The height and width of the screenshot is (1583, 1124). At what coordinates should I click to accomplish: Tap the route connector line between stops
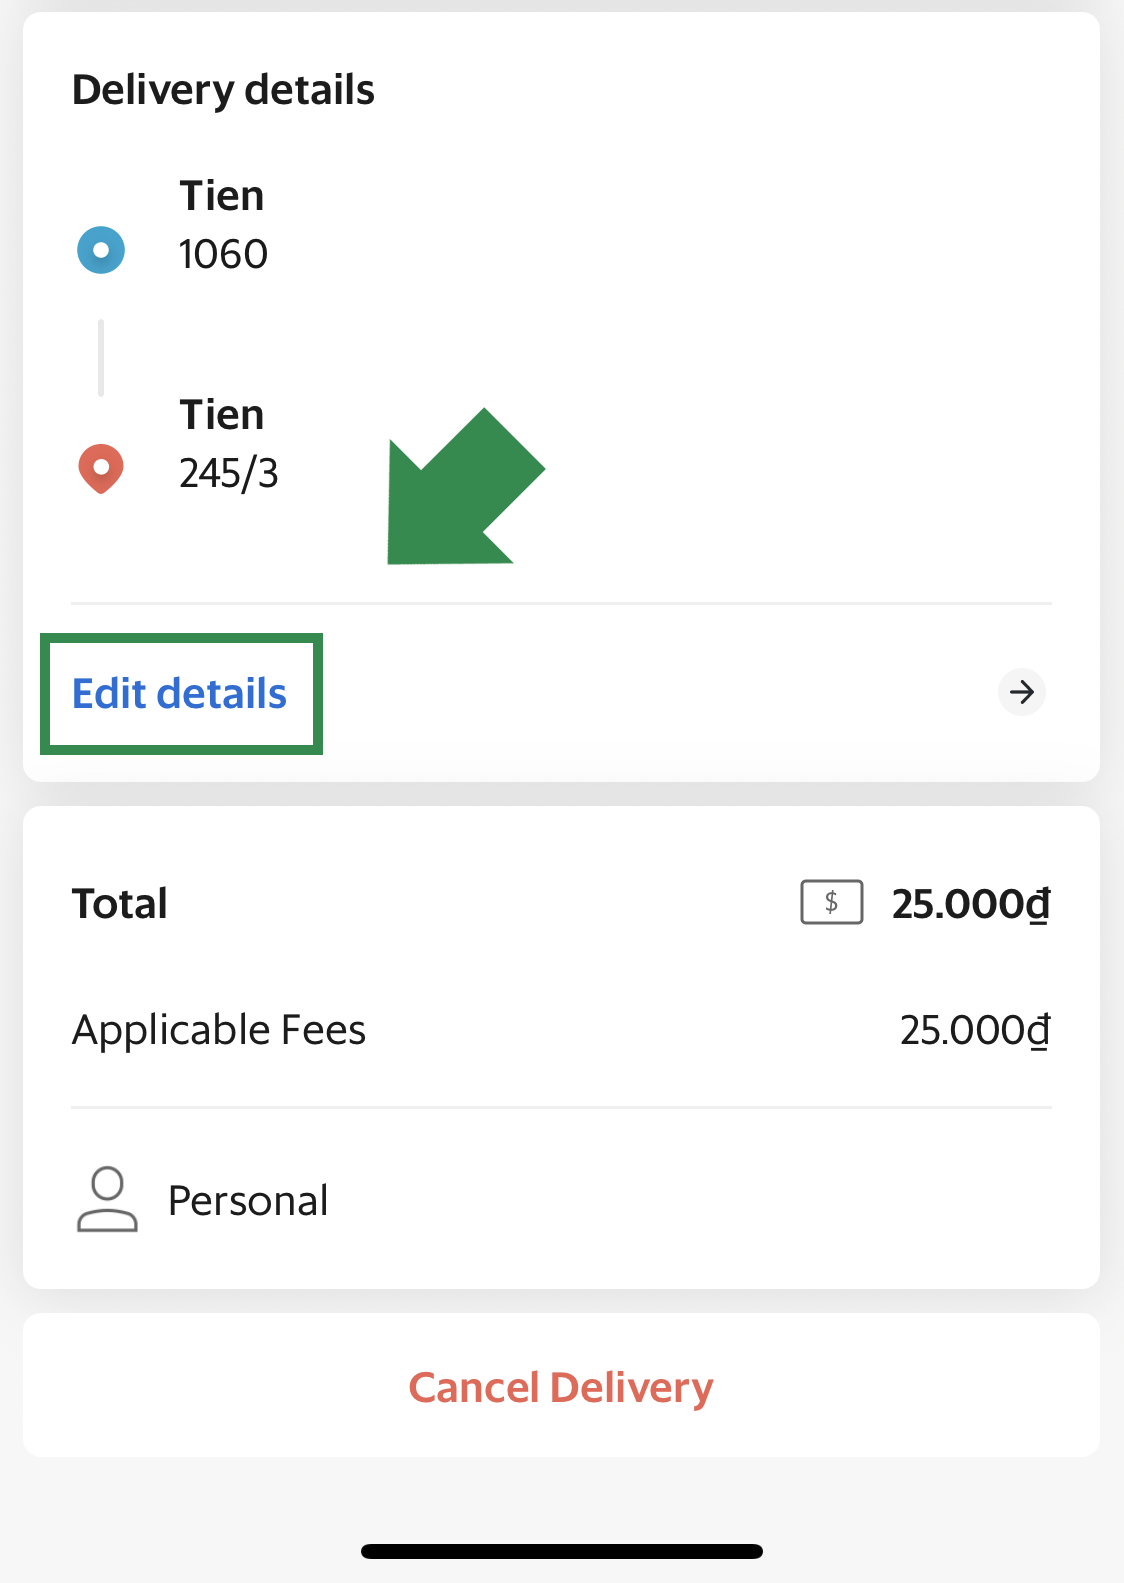[x=101, y=358]
